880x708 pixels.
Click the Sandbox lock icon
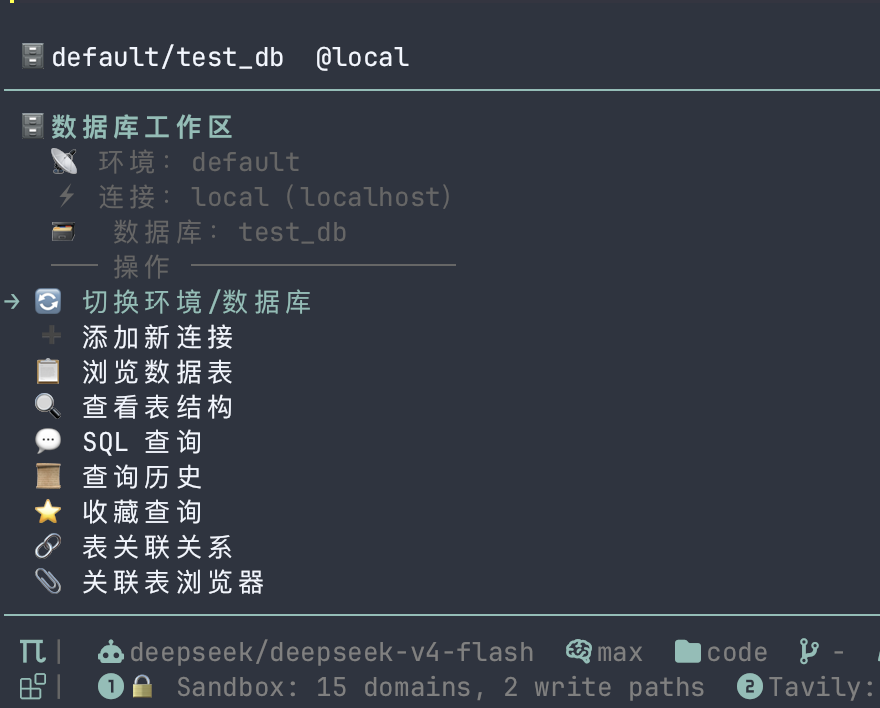click(x=142, y=687)
